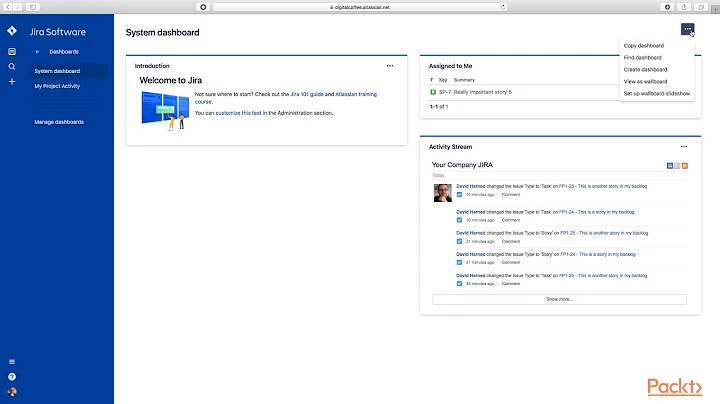Open Introduction gadget options menu
Viewport: 720px width, 404px height.
tap(390, 66)
